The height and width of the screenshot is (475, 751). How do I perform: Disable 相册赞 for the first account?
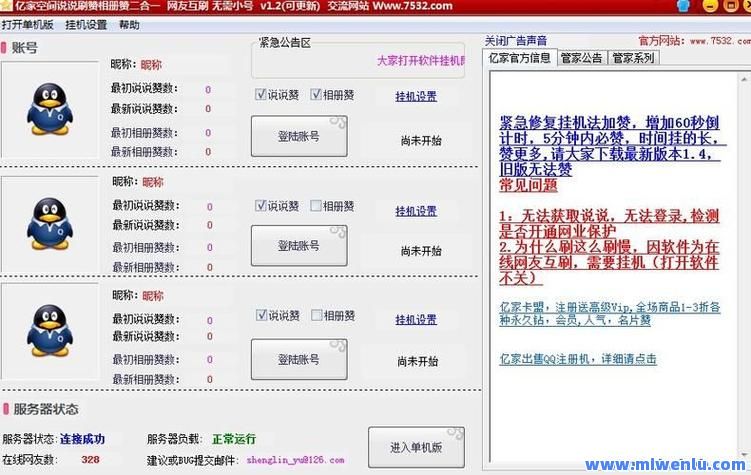316,96
